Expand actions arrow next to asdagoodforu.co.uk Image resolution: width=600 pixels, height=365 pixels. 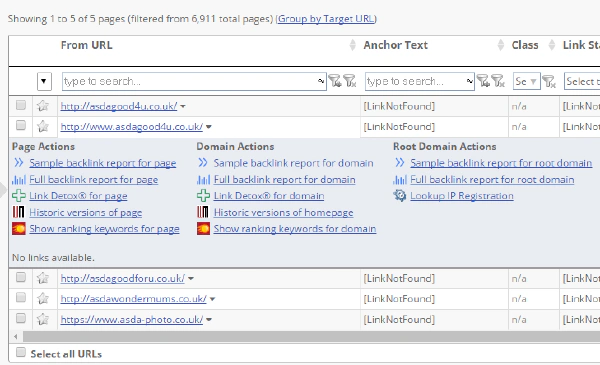[191, 279]
